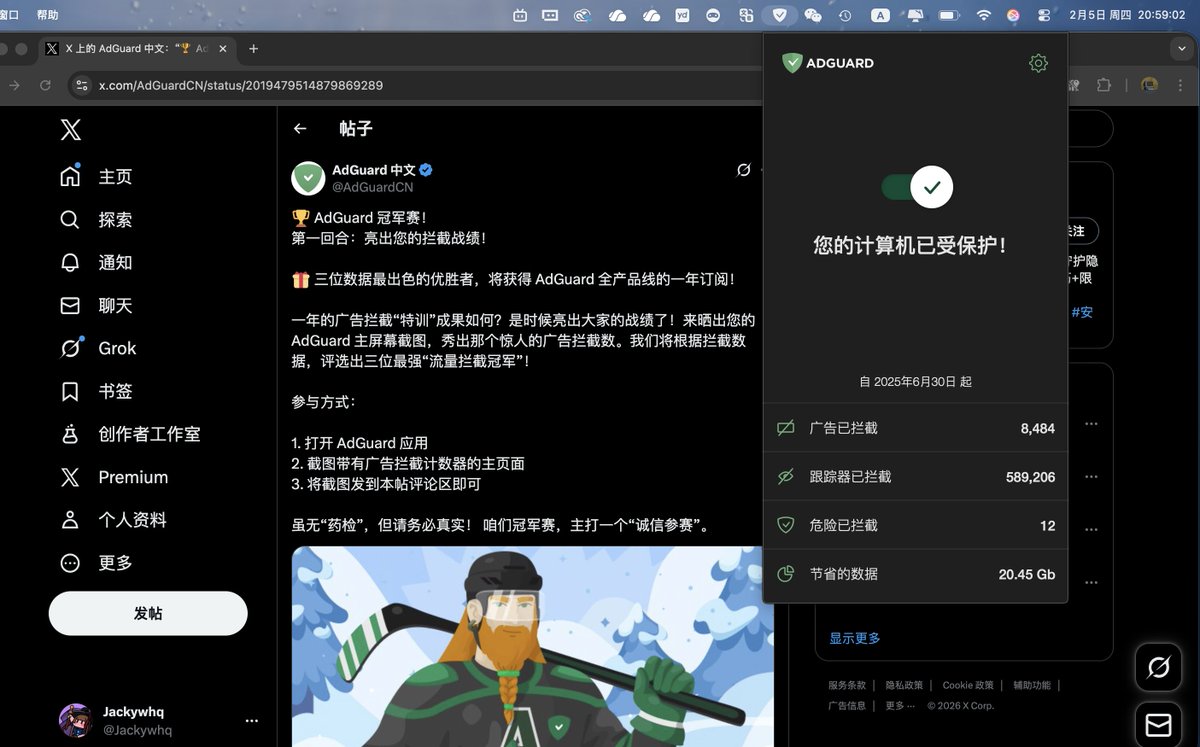This screenshot has width=1200, height=747.
Task: Open a new browser tab
Action: tap(253, 48)
